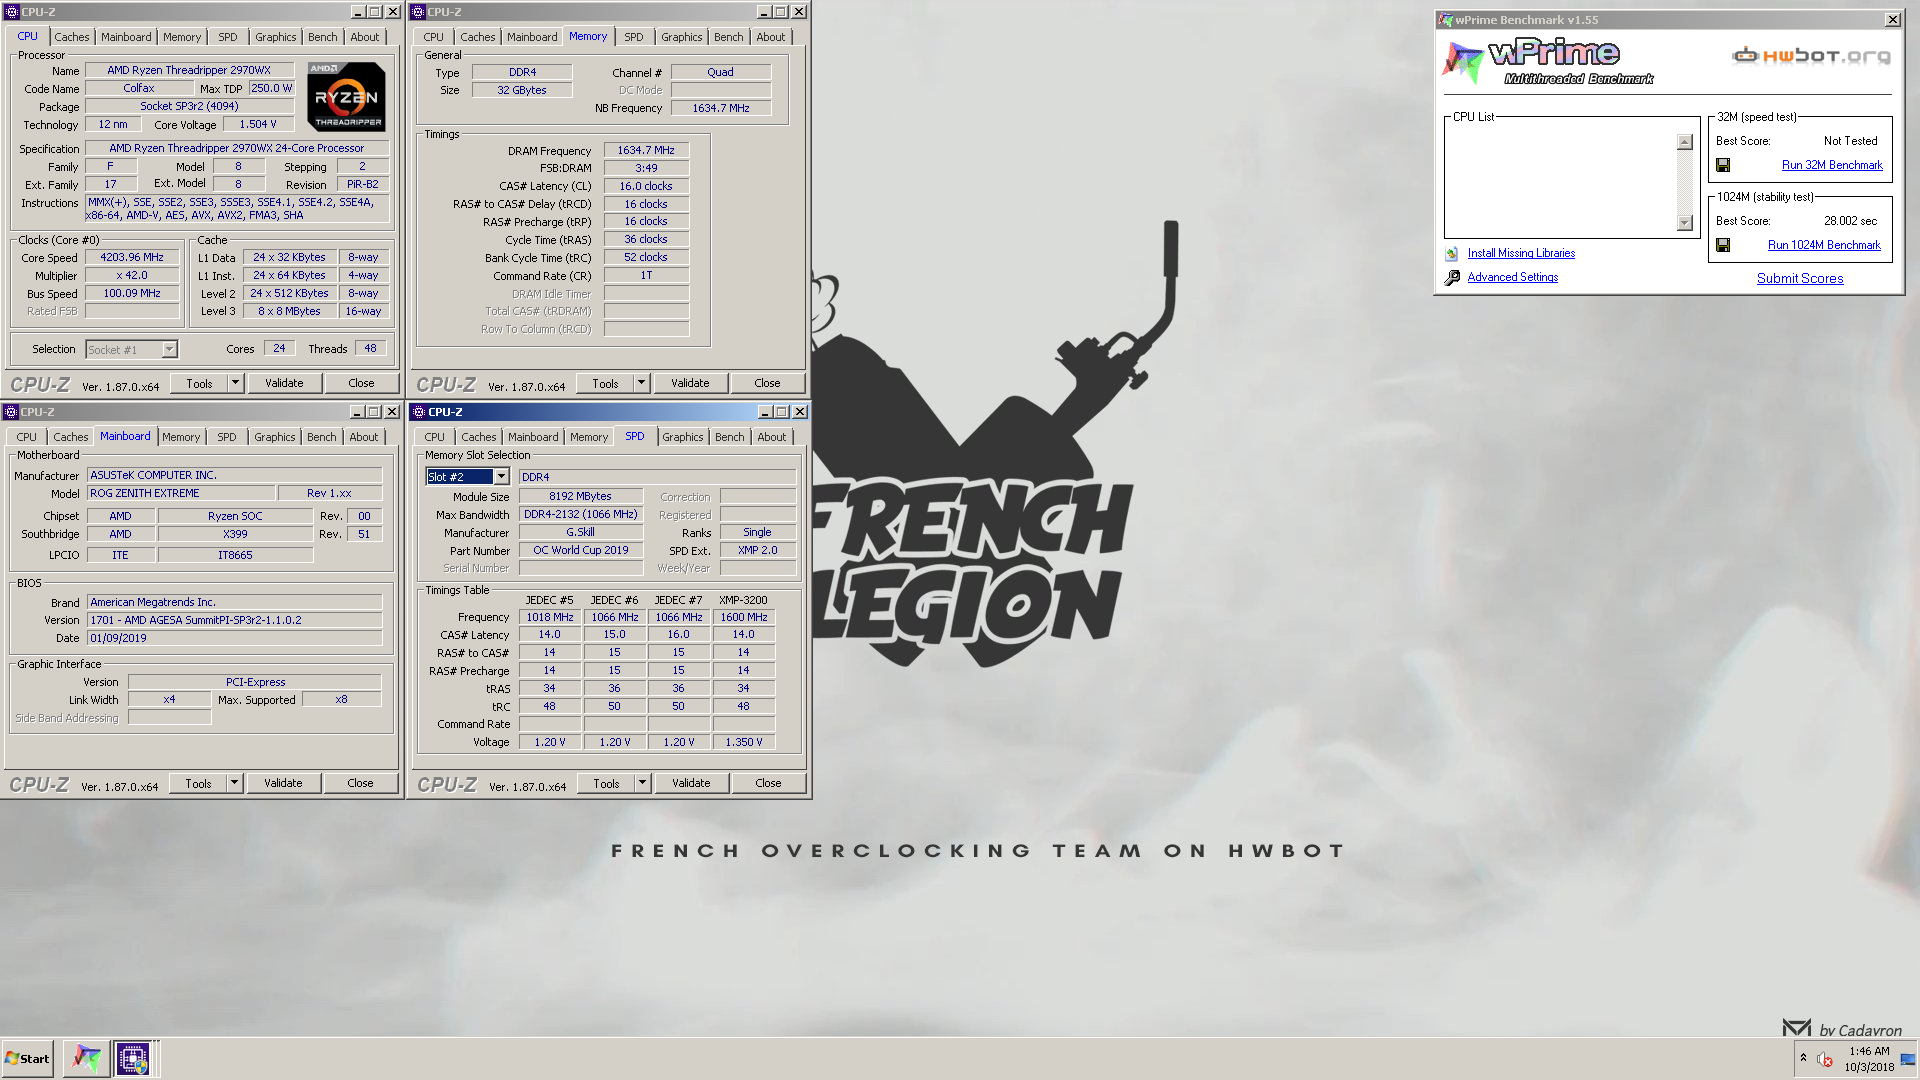1920x1080 pixels.
Task: Click the show desktop tray icon
Action: coord(1908,1059)
